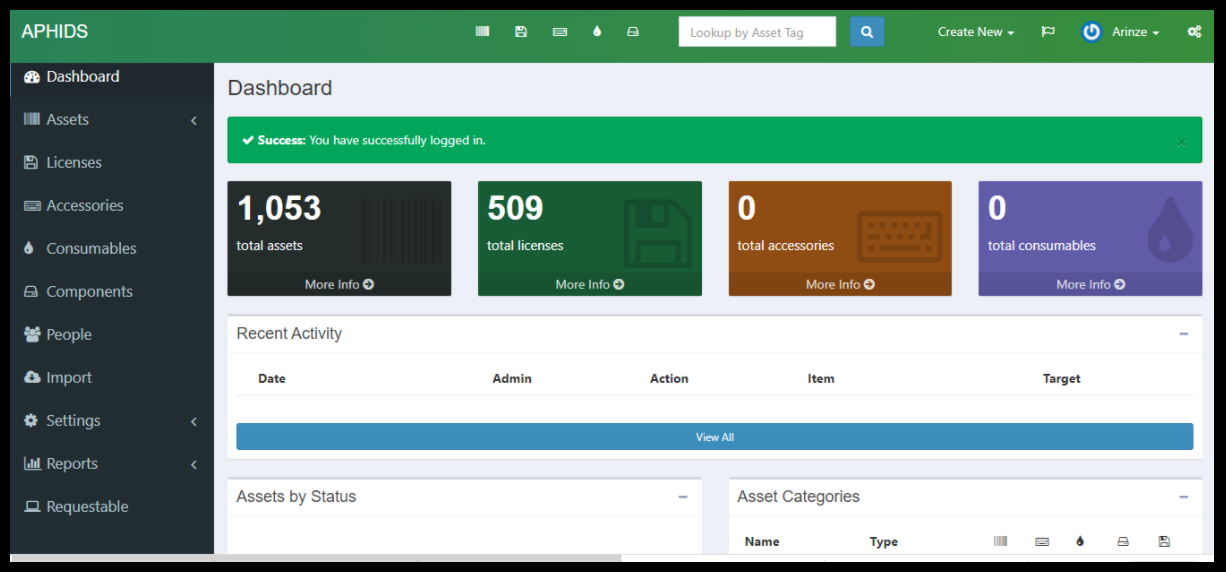Expand the Assets sidebar submenu chevron
Screen dimensions: 1226x572
[x=194, y=120]
